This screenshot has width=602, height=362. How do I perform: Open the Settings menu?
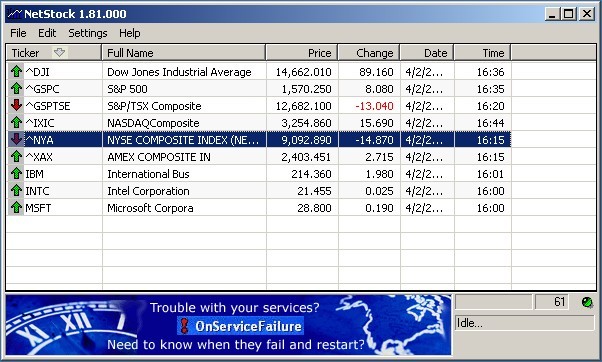point(88,33)
